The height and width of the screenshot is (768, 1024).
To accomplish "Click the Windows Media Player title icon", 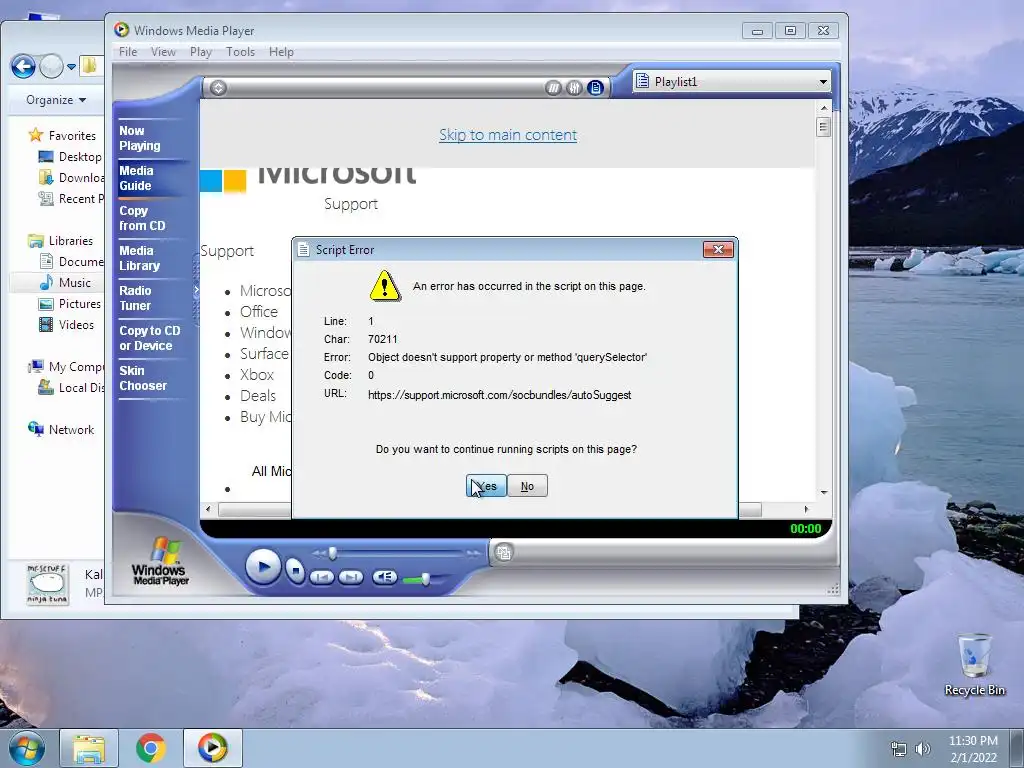I will pos(121,30).
